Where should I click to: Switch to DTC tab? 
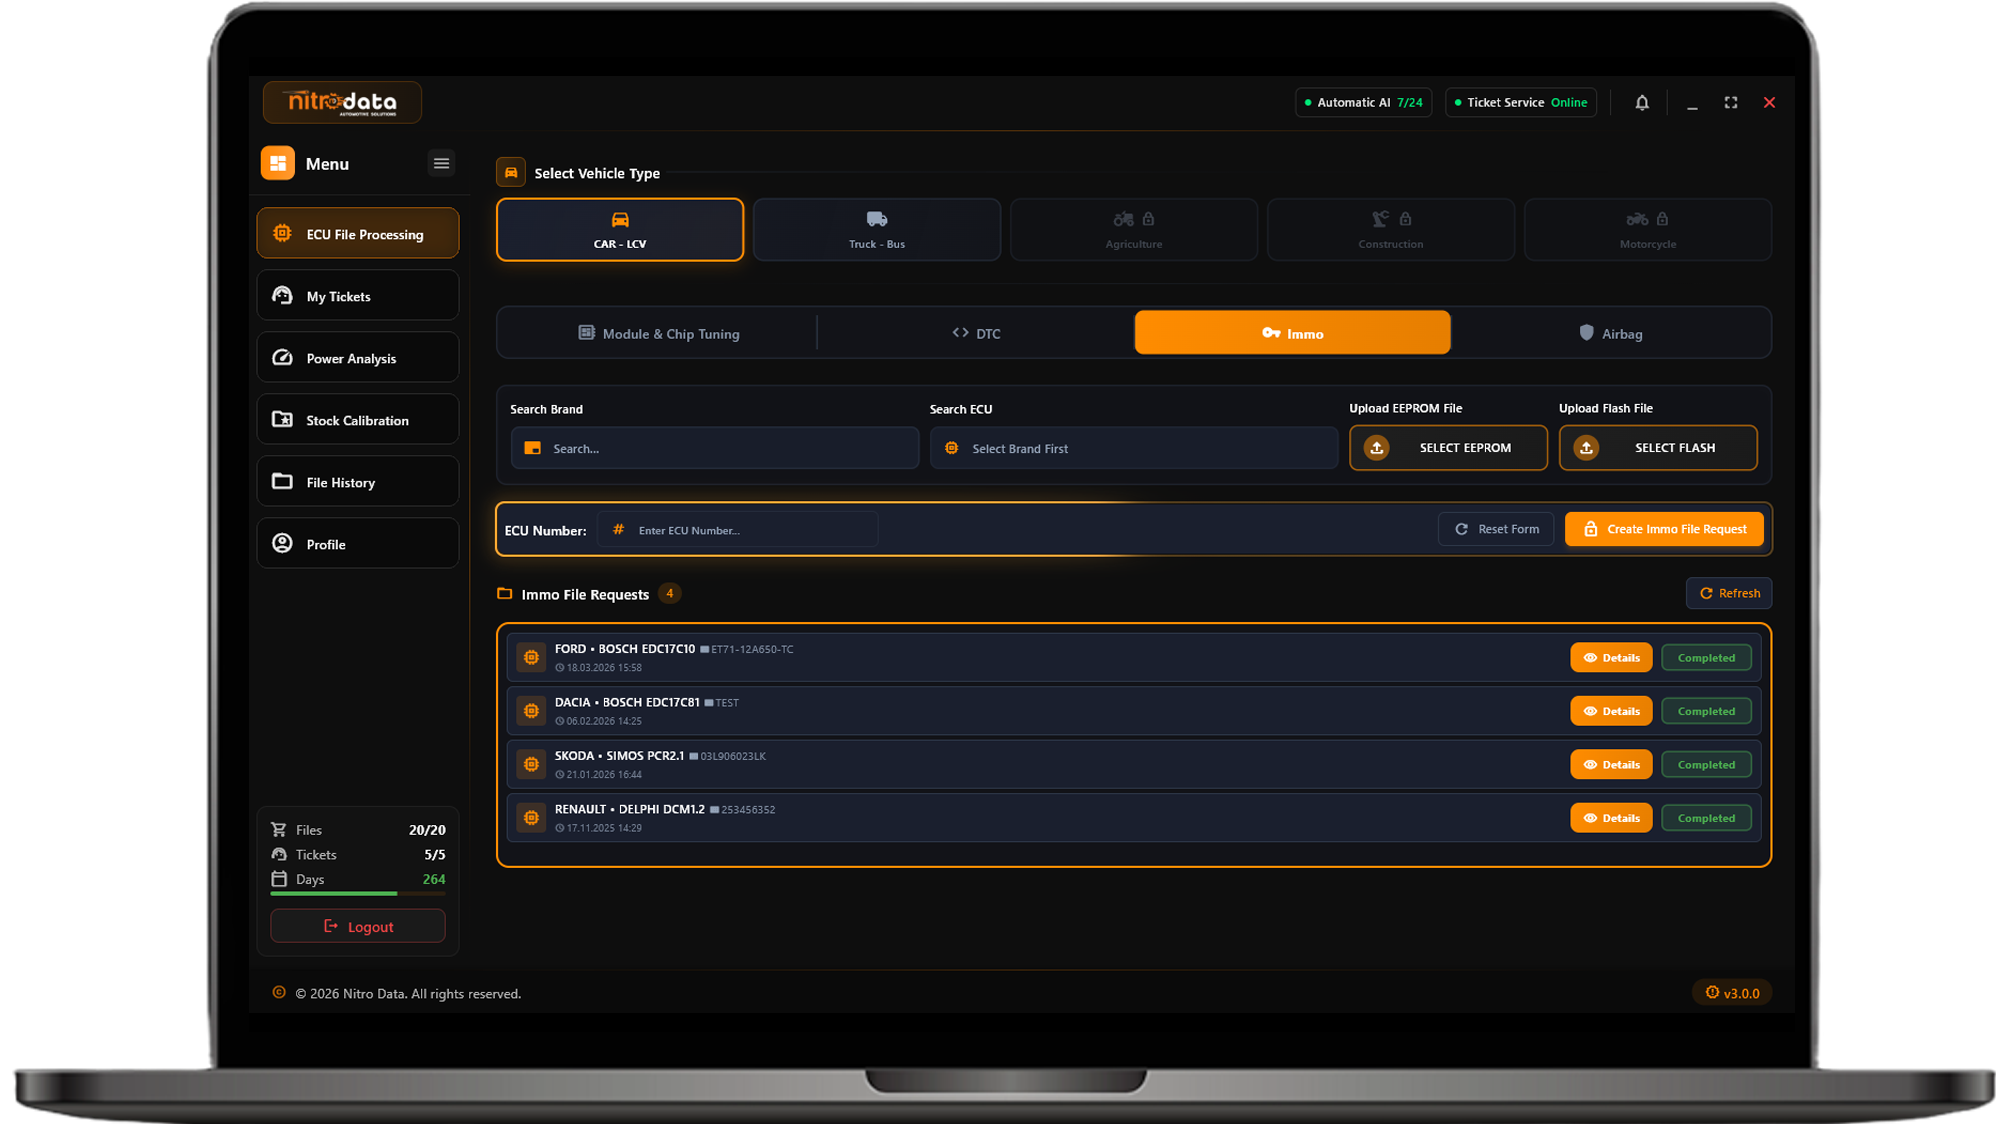coord(976,333)
